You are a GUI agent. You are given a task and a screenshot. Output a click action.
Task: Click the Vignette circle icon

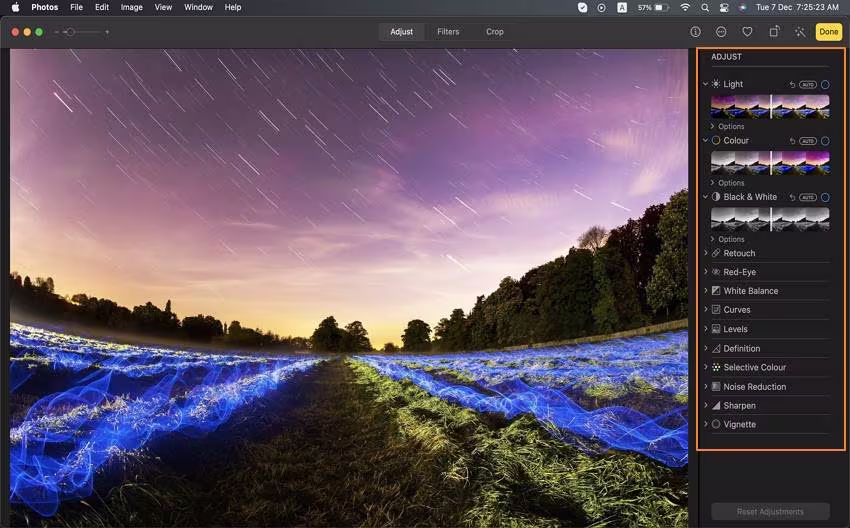point(716,424)
